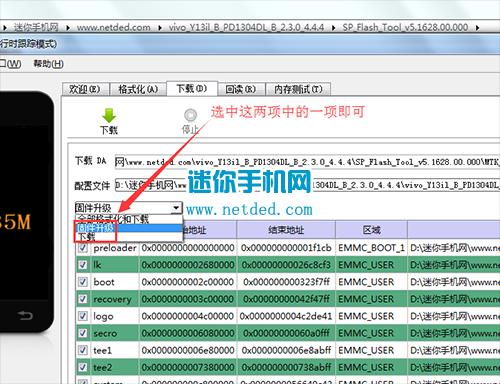Screen dimensions: 500x384
Task: Open the 窗口(W) menu
Action: [x=11, y=63]
